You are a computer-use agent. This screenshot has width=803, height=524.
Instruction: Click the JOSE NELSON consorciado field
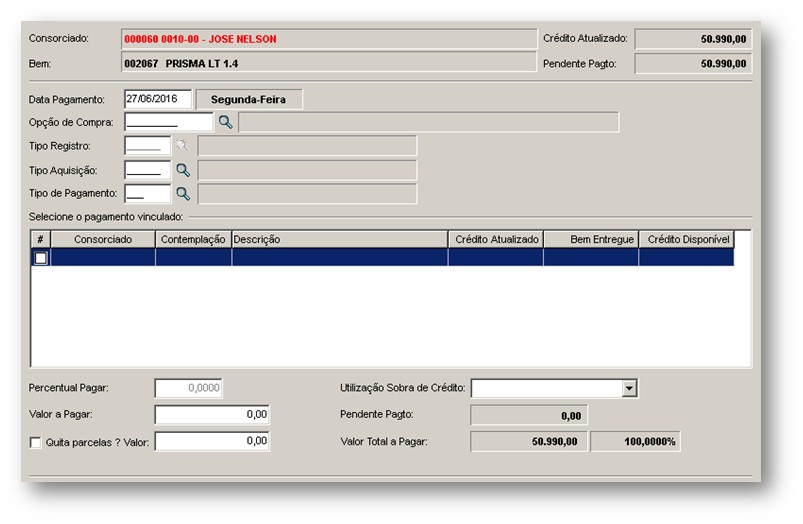point(329,39)
